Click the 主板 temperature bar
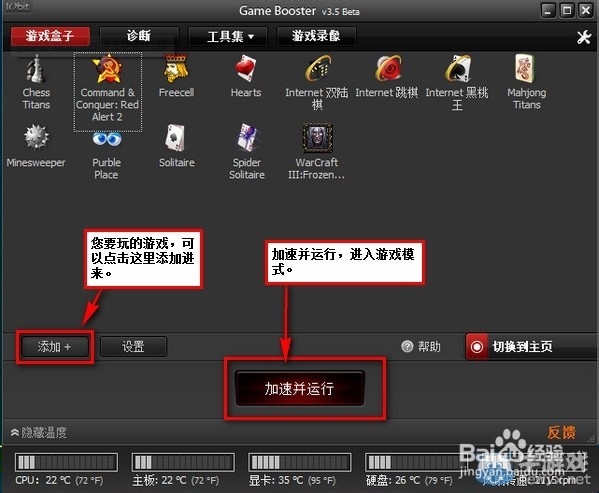The height and width of the screenshot is (493, 599). point(183,462)
